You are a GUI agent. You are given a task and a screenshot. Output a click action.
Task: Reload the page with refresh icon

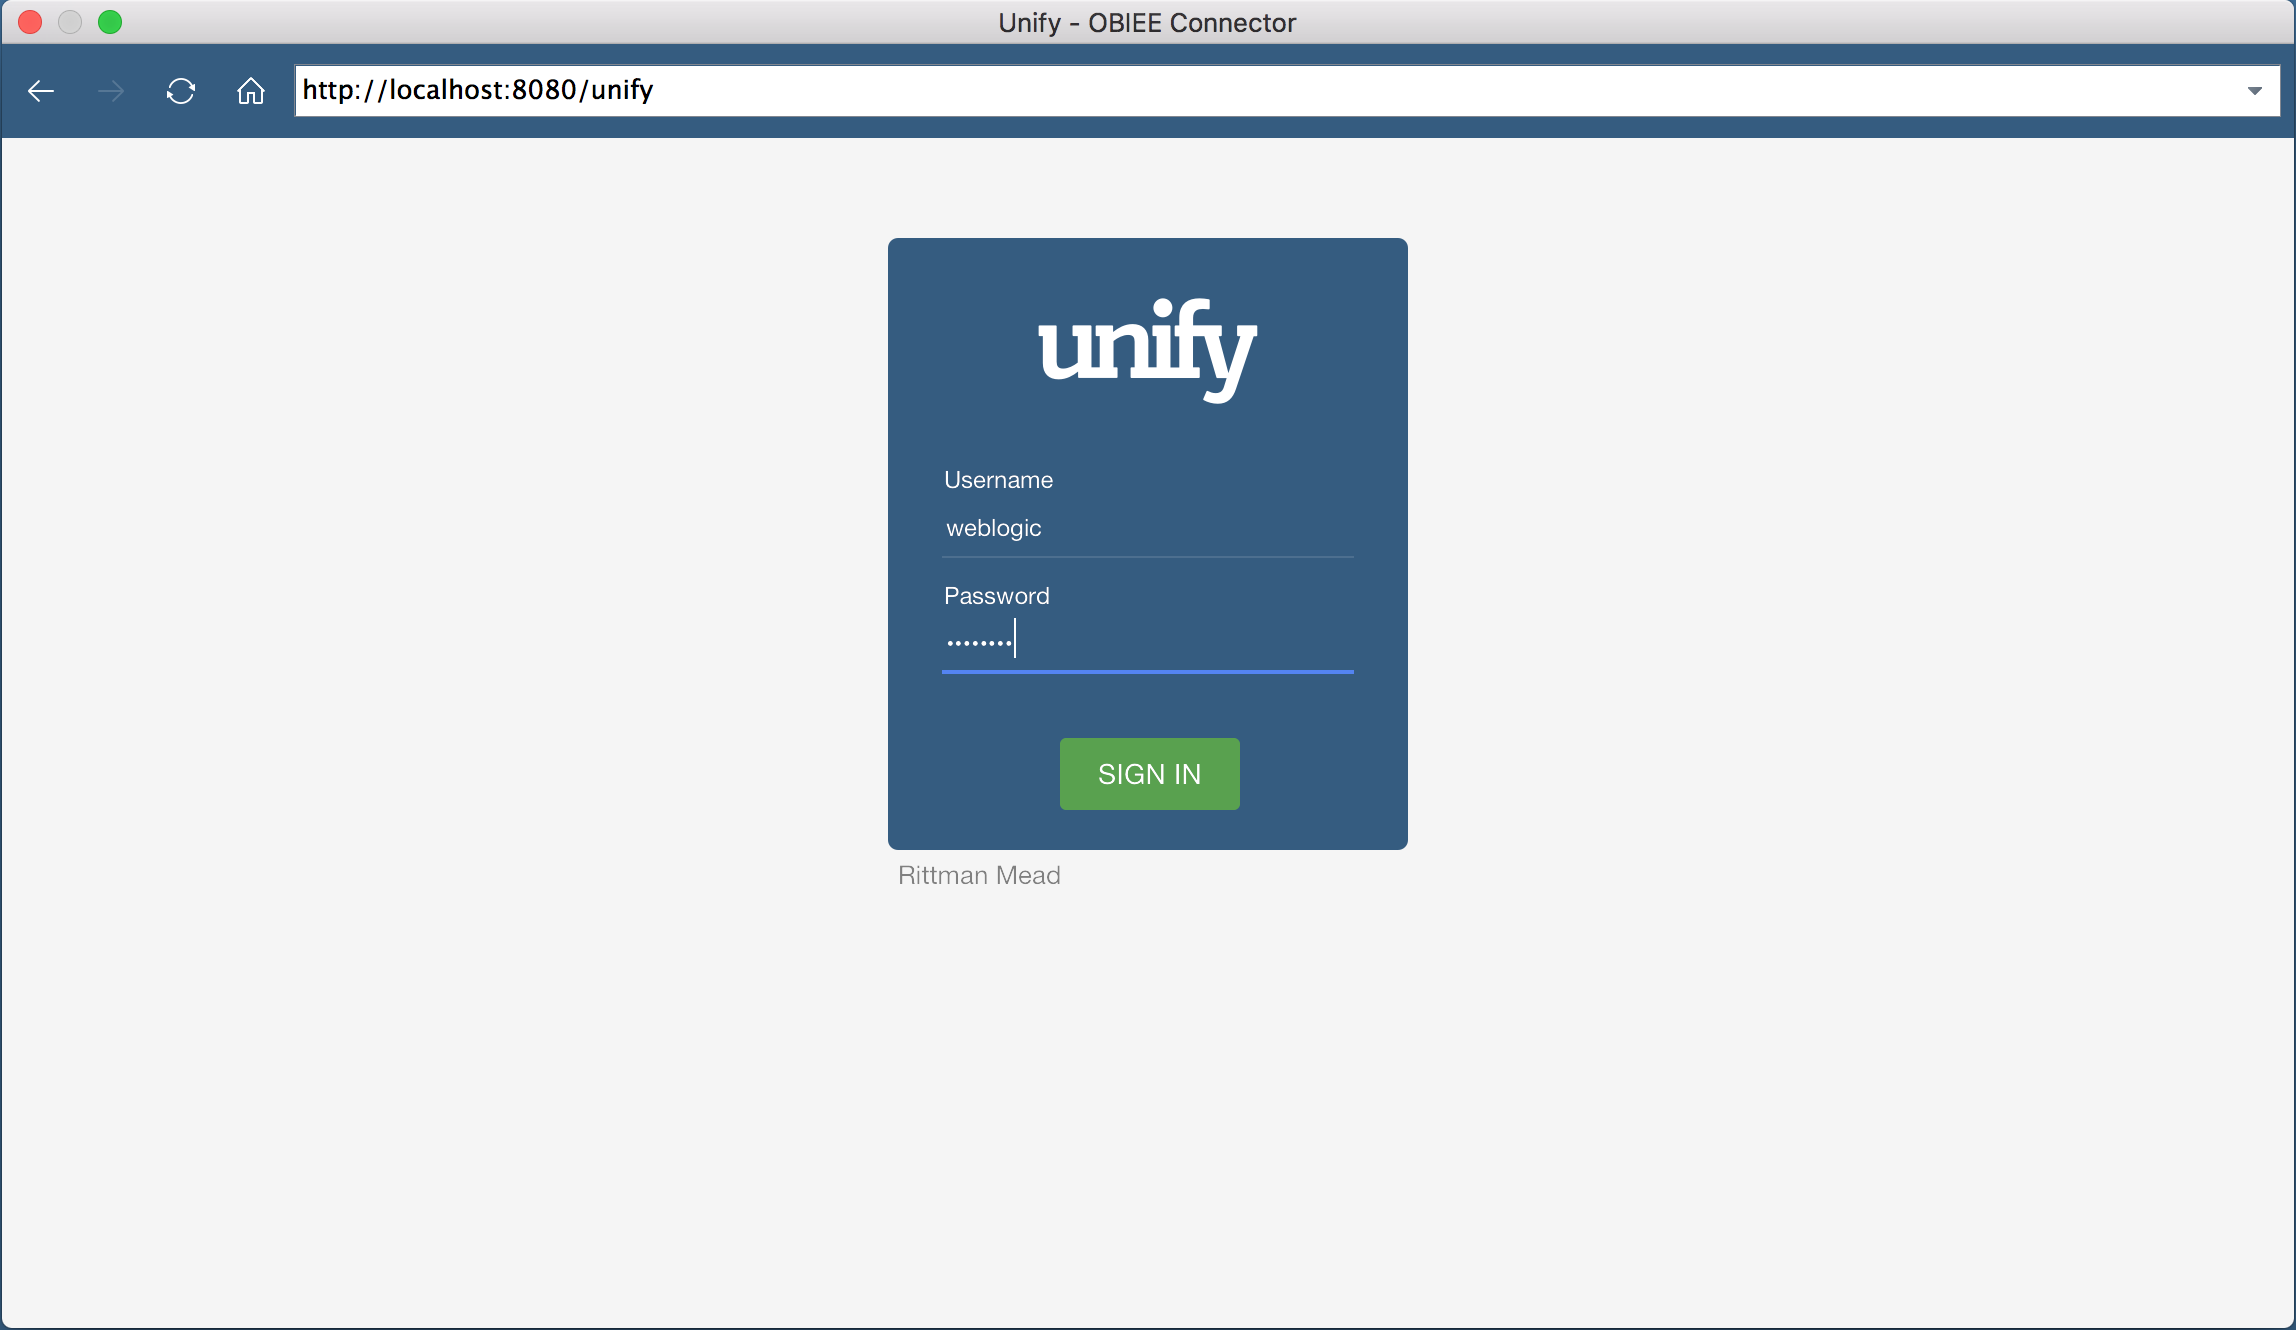click(181, 91)
